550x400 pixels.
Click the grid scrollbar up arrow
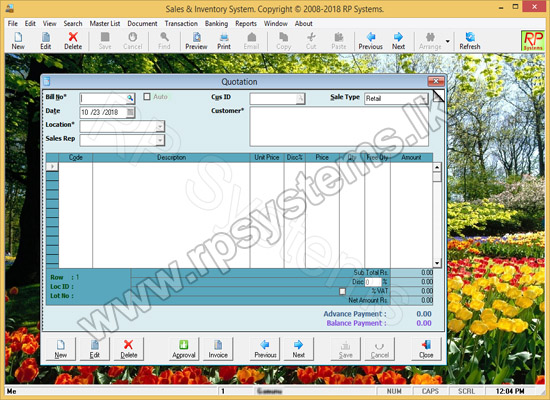point(437,167)
